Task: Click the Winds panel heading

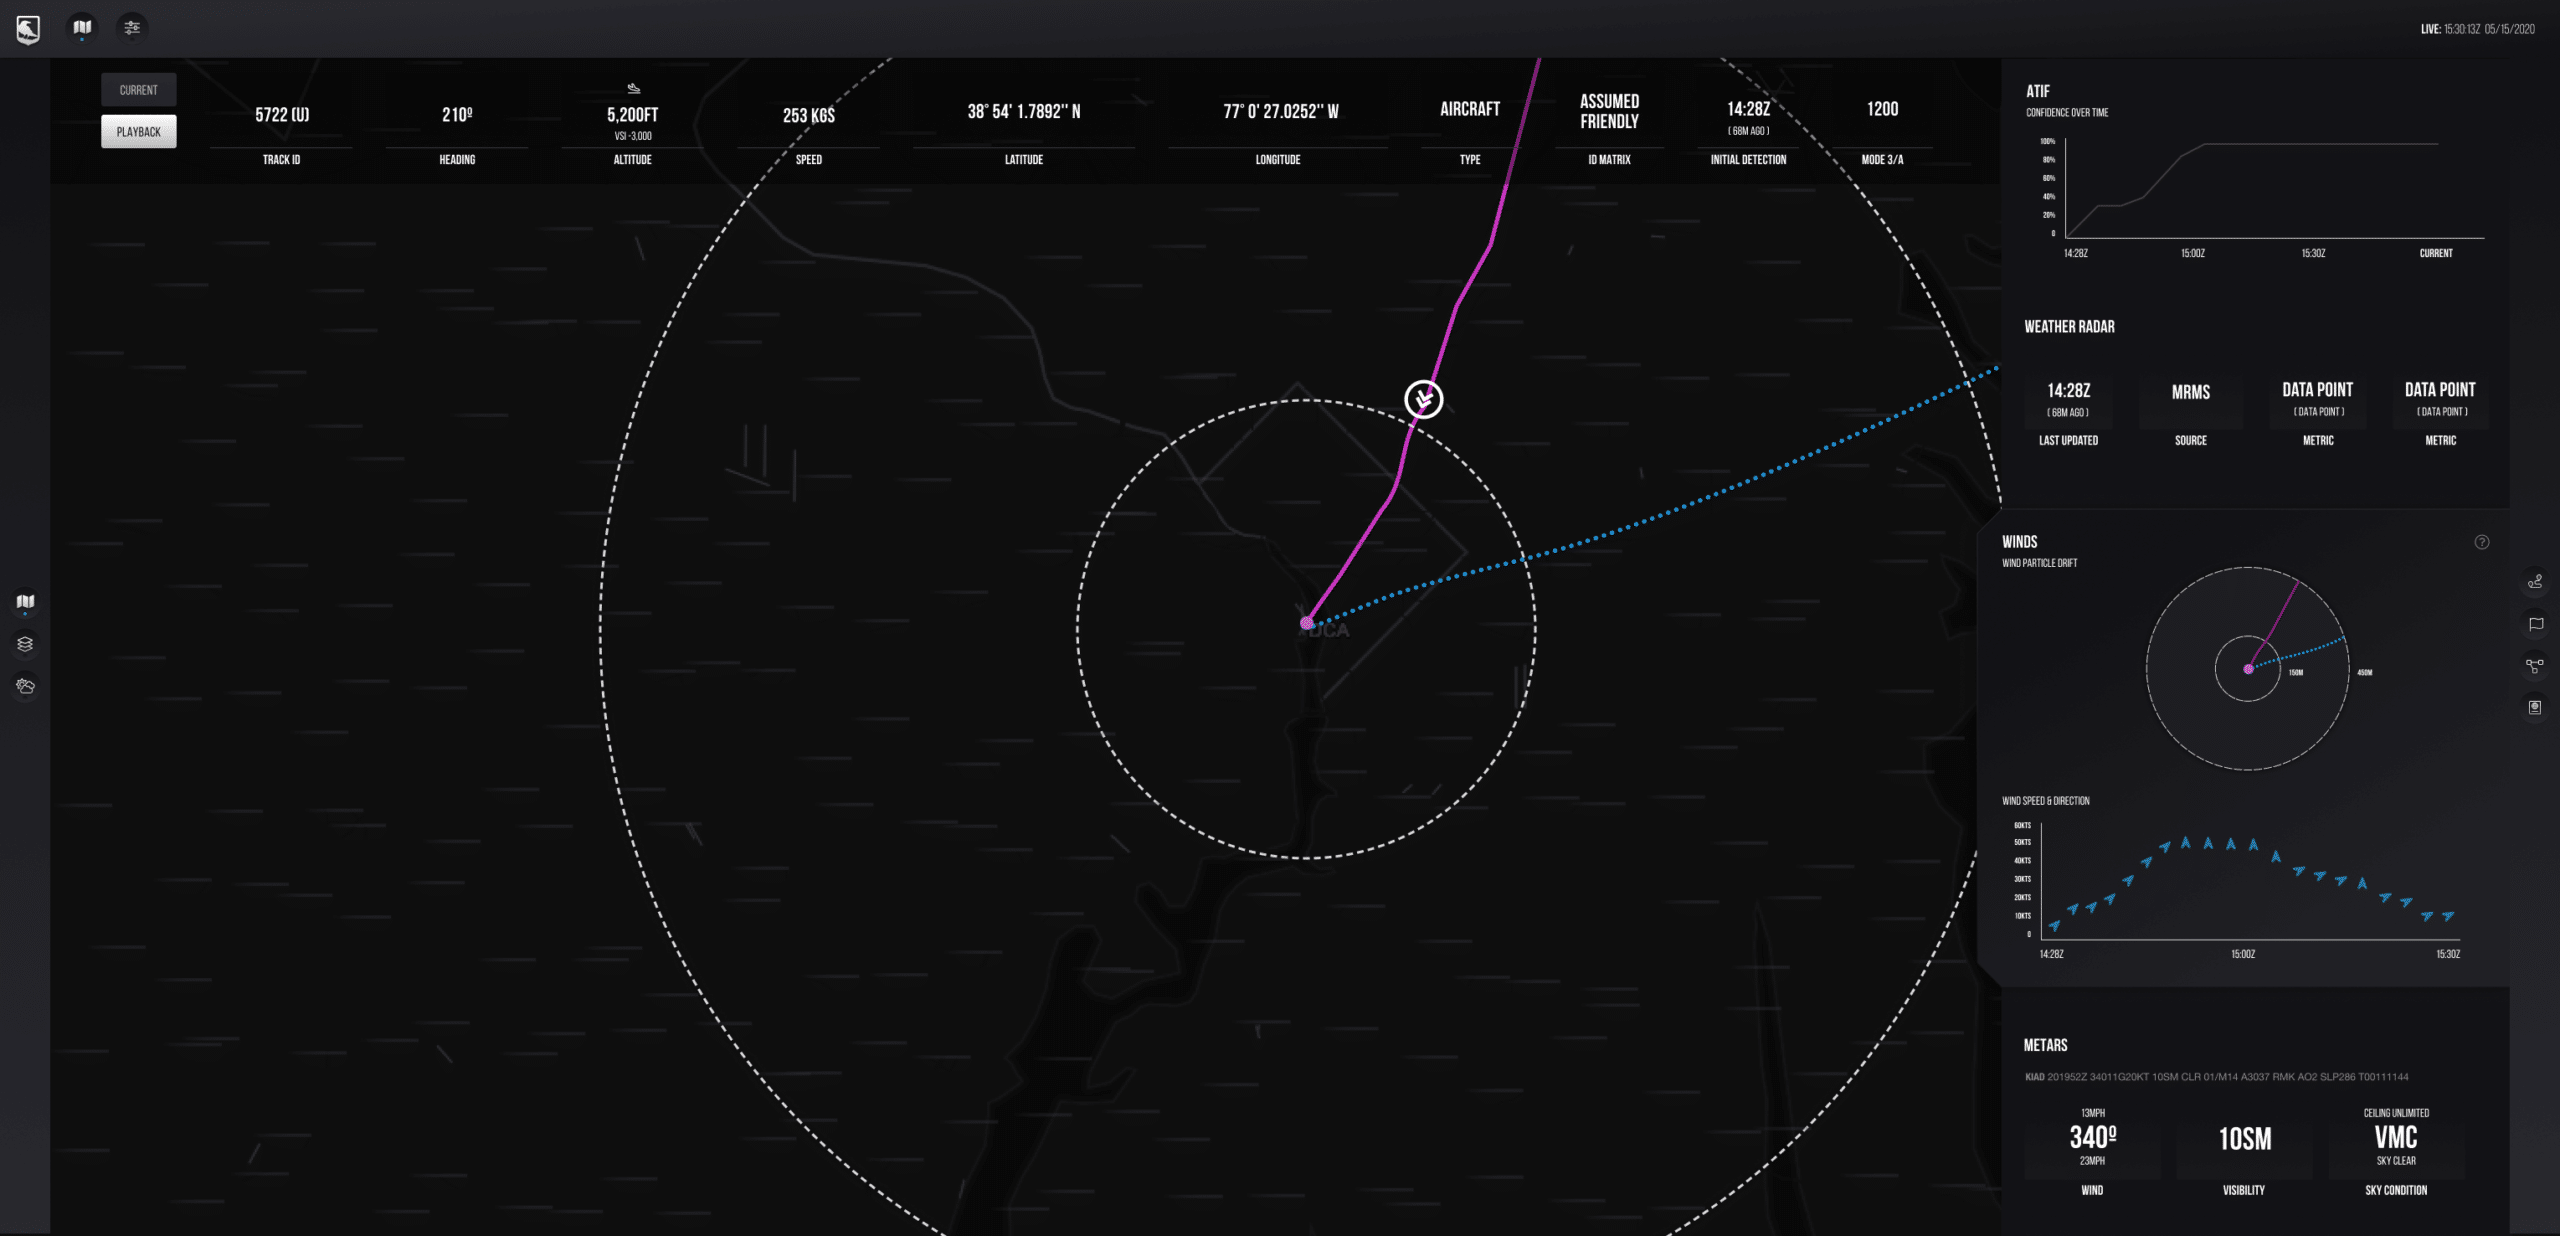Action: click(2020, 542)
